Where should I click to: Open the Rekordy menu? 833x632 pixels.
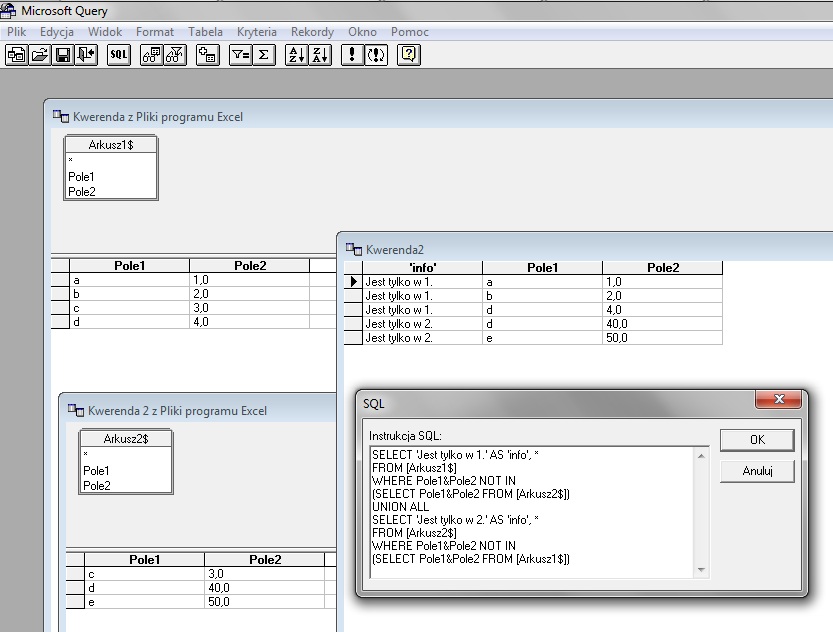click(x=312, y=32)
